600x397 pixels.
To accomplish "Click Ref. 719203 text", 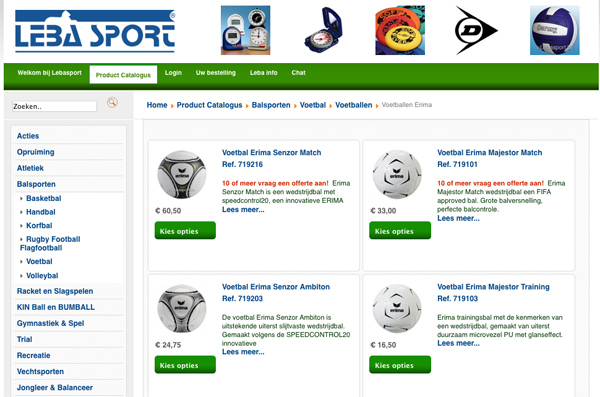I will pyautogui.click(x=242, y=299).
